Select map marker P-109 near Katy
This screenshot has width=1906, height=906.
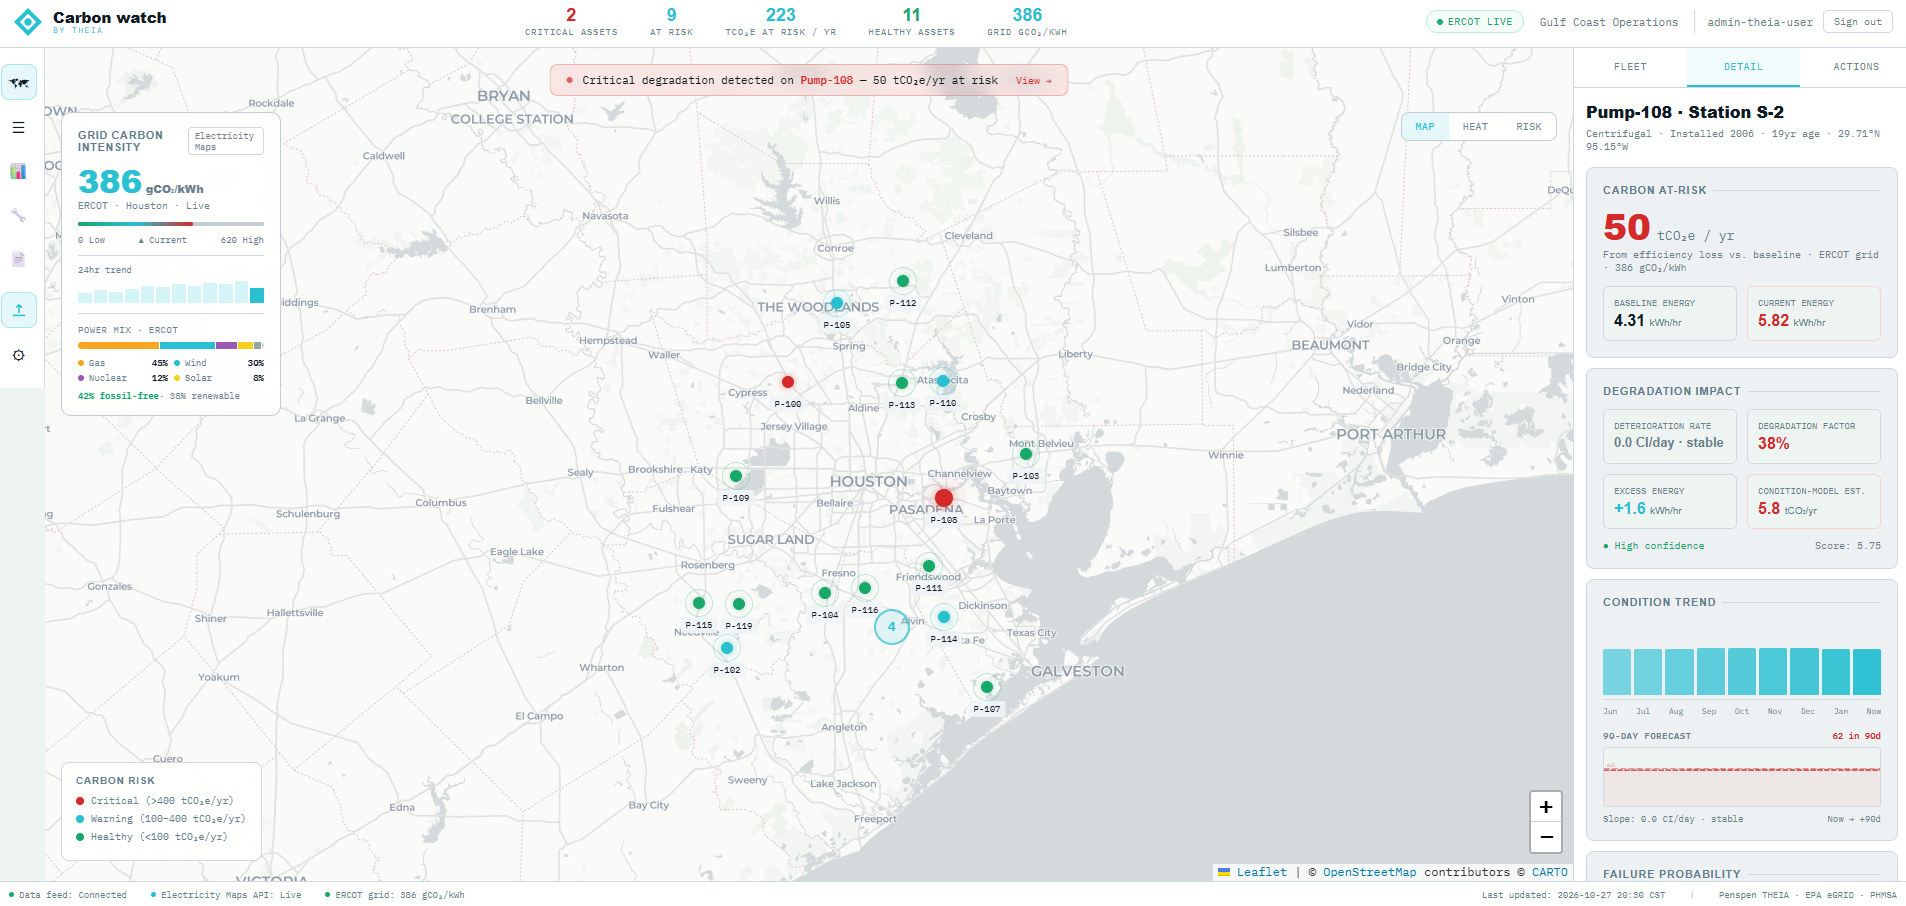(736, 476)
